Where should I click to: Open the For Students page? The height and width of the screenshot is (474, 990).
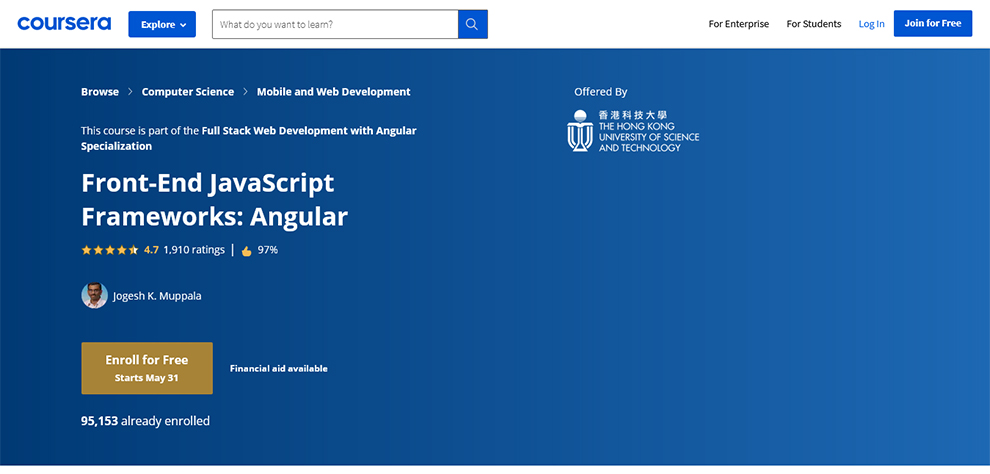coord(814,24)
